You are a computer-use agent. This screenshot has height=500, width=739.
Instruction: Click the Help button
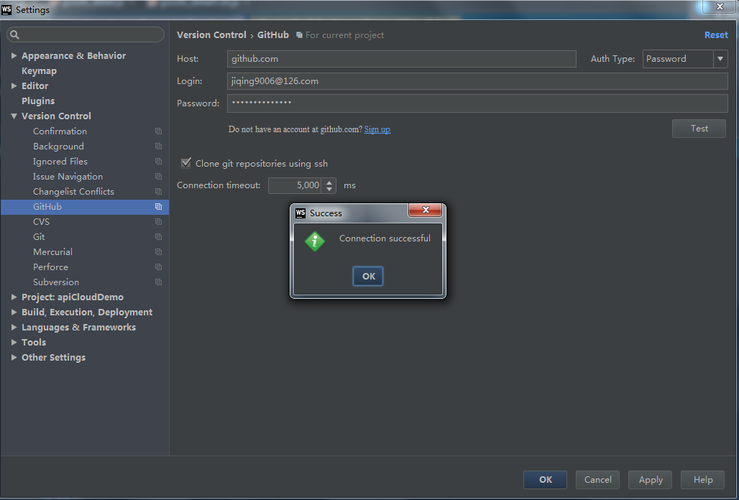703,480
